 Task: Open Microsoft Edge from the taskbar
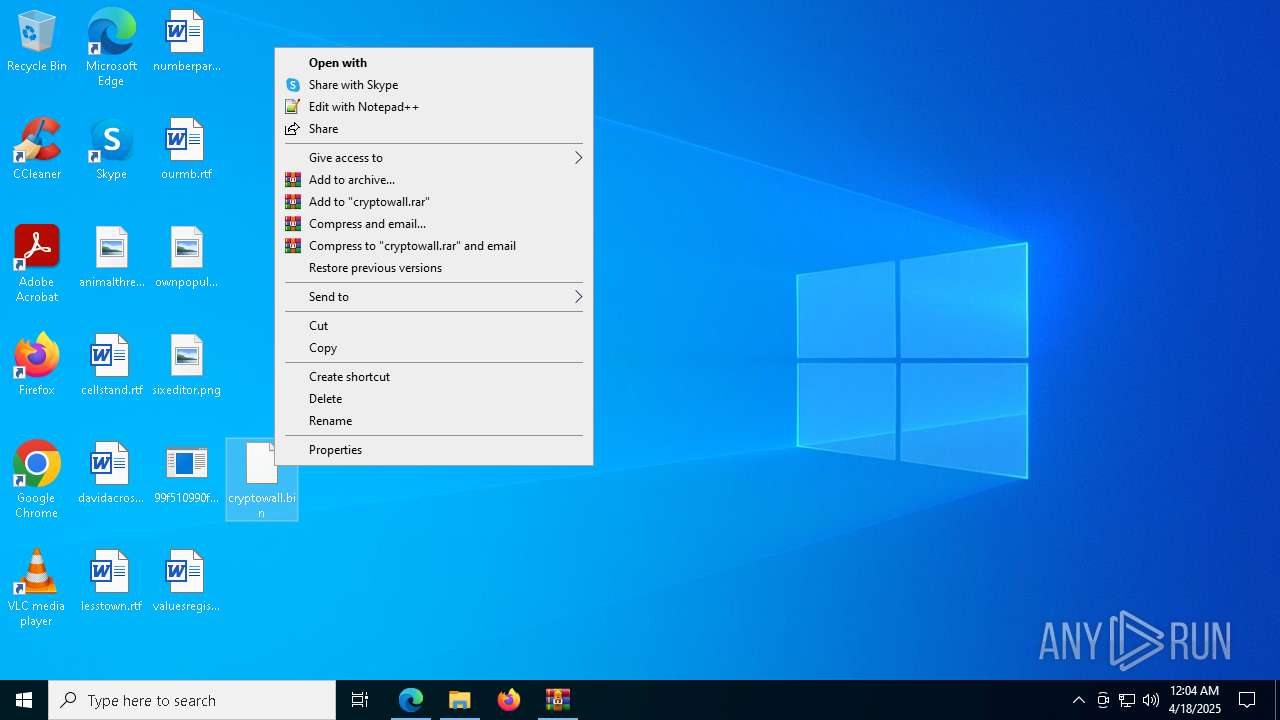411,700
